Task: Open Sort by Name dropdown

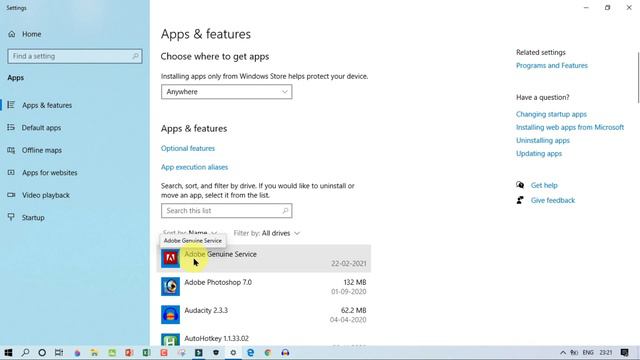Action: click(190, 233)
